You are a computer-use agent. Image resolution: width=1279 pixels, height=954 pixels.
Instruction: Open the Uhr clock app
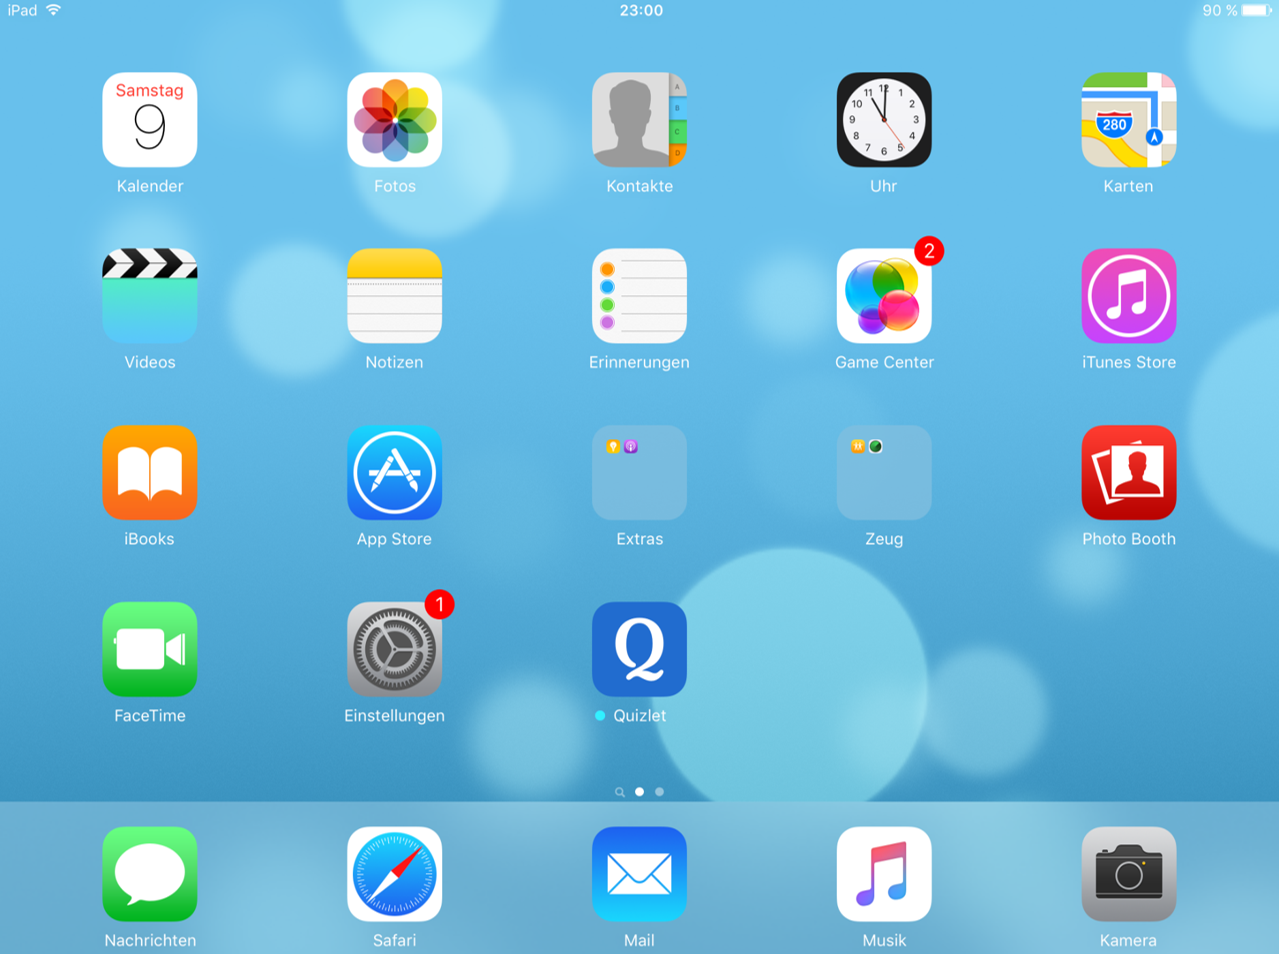(884, 120)
